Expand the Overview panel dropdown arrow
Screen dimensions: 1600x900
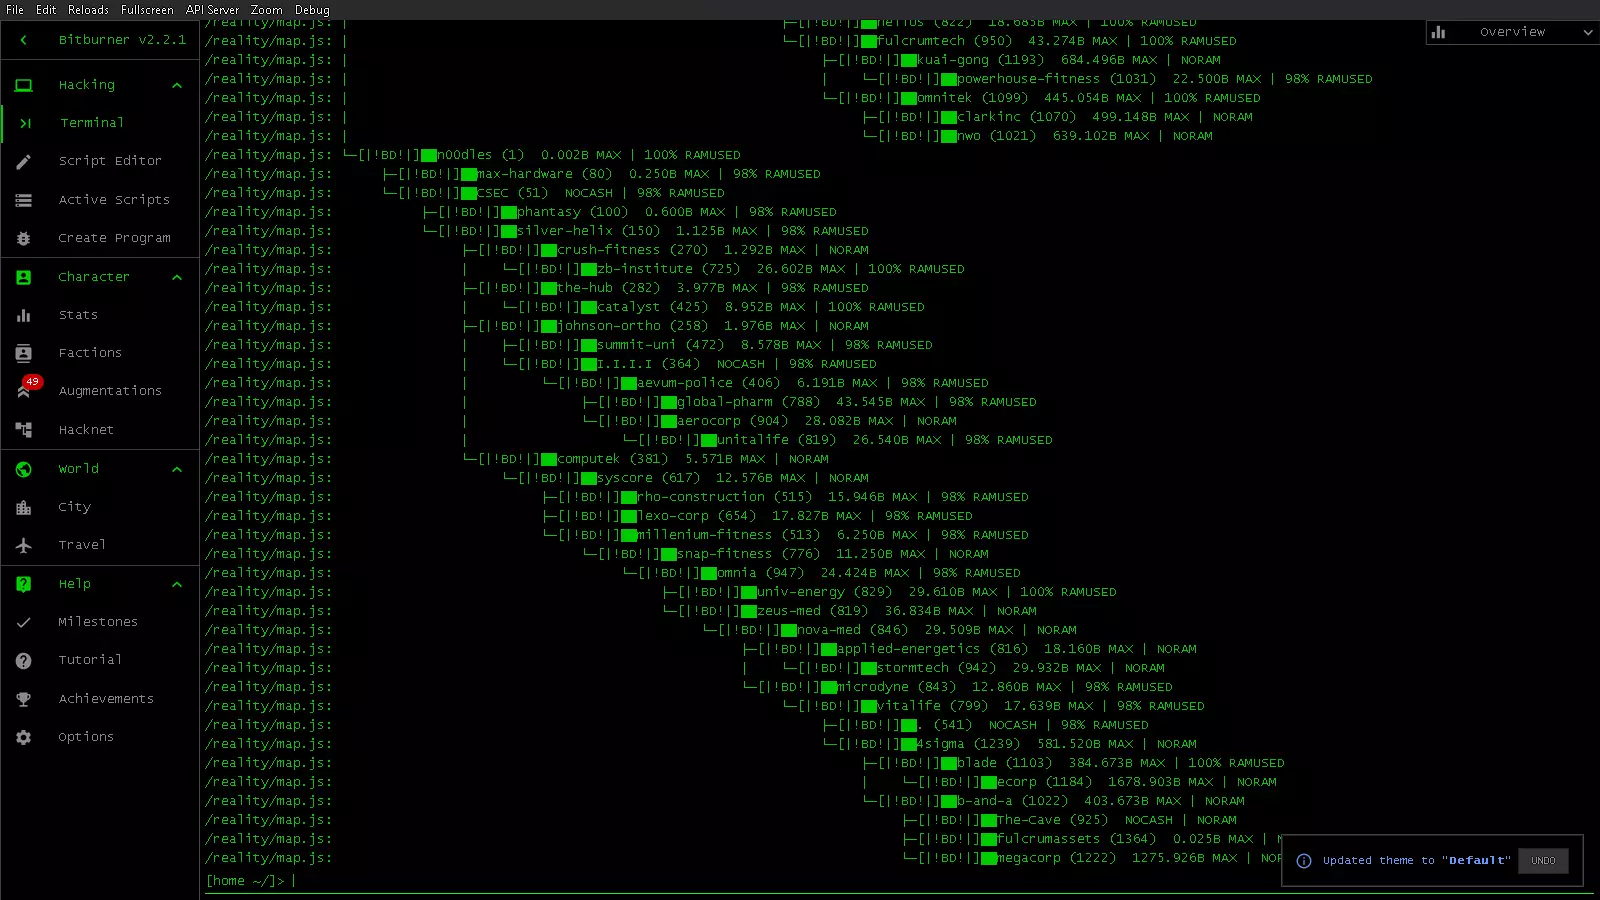tap(1587, 32)
